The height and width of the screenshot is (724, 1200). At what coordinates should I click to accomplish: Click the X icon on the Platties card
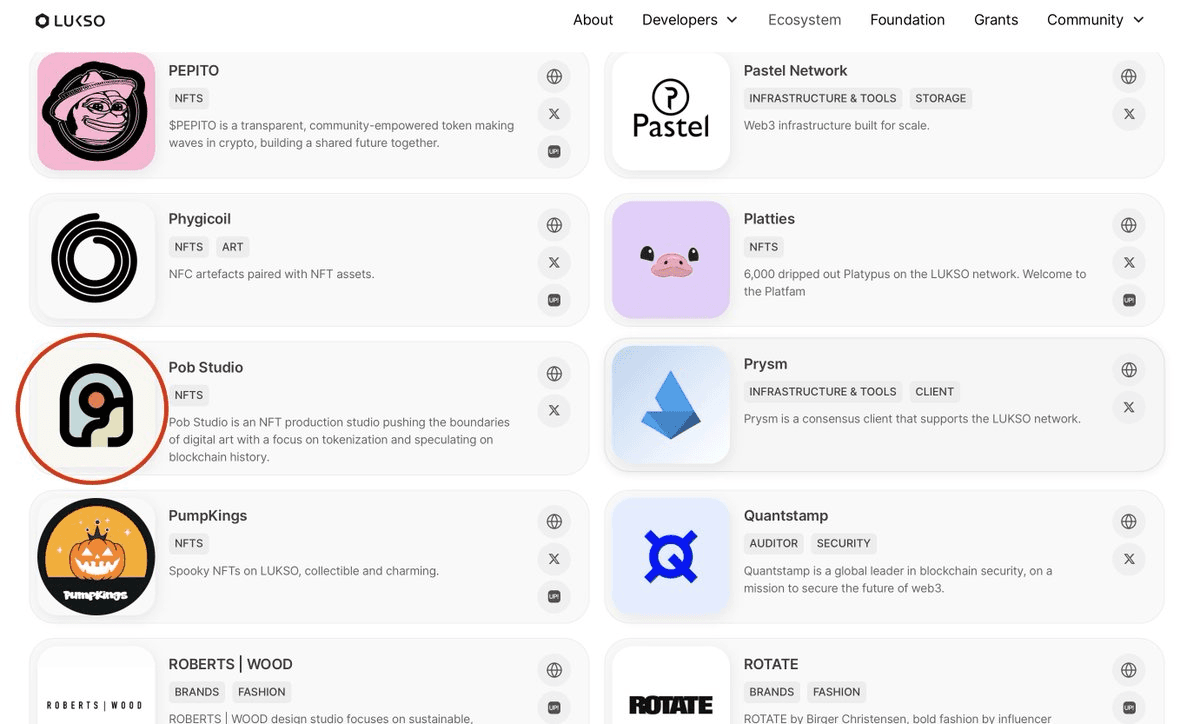click(1129, 263)
